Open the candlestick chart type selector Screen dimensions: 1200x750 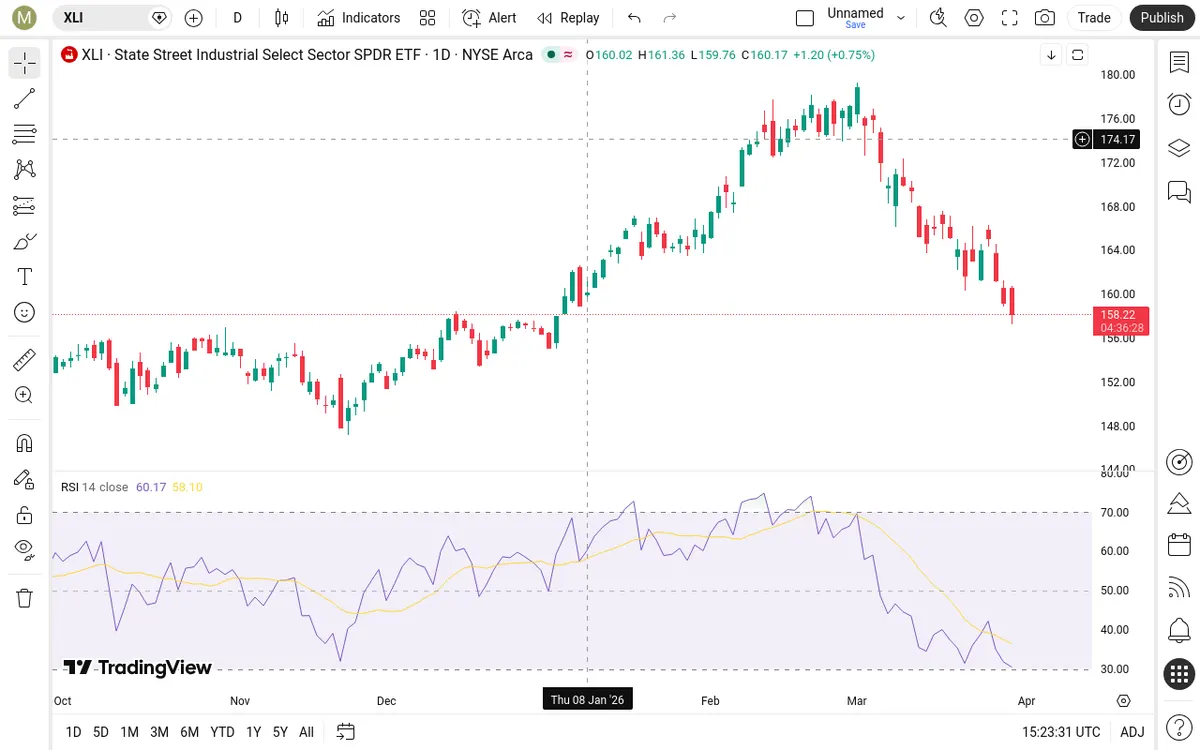pos(281,18)
